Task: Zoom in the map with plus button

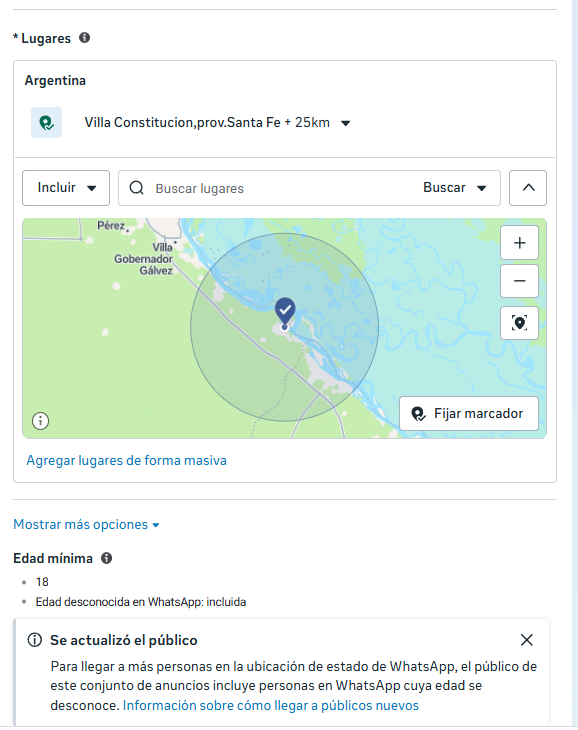Action: click(x=519, y=243)
